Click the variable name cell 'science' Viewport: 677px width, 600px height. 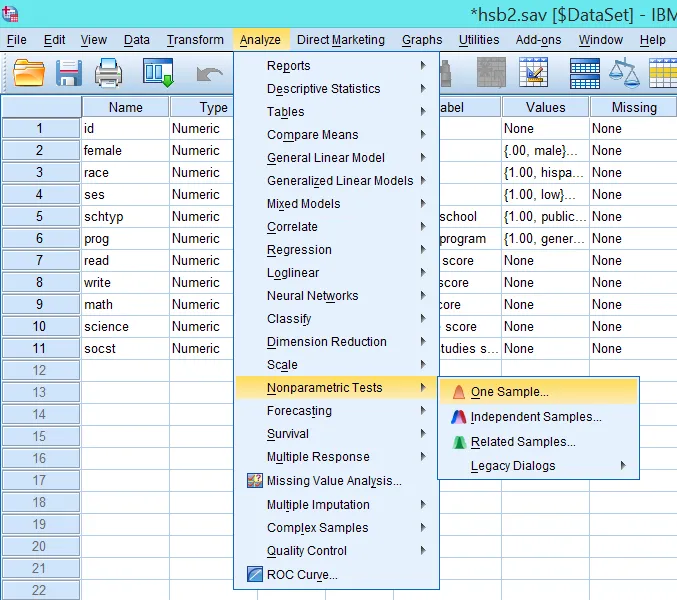125,326
